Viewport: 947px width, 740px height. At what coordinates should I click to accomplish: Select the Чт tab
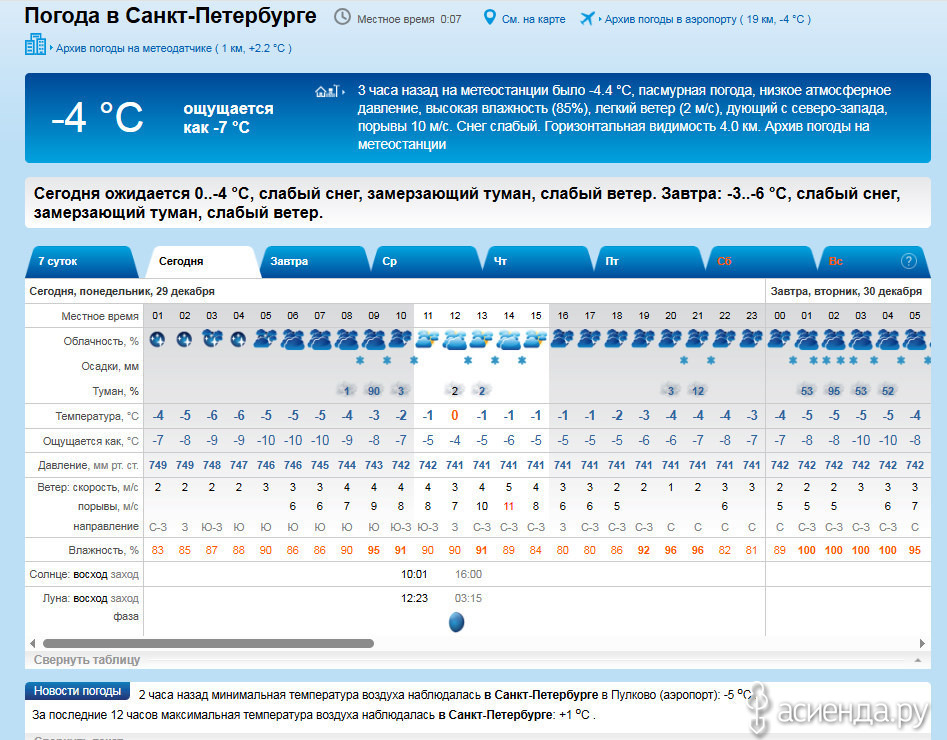[x=501, y=261]
